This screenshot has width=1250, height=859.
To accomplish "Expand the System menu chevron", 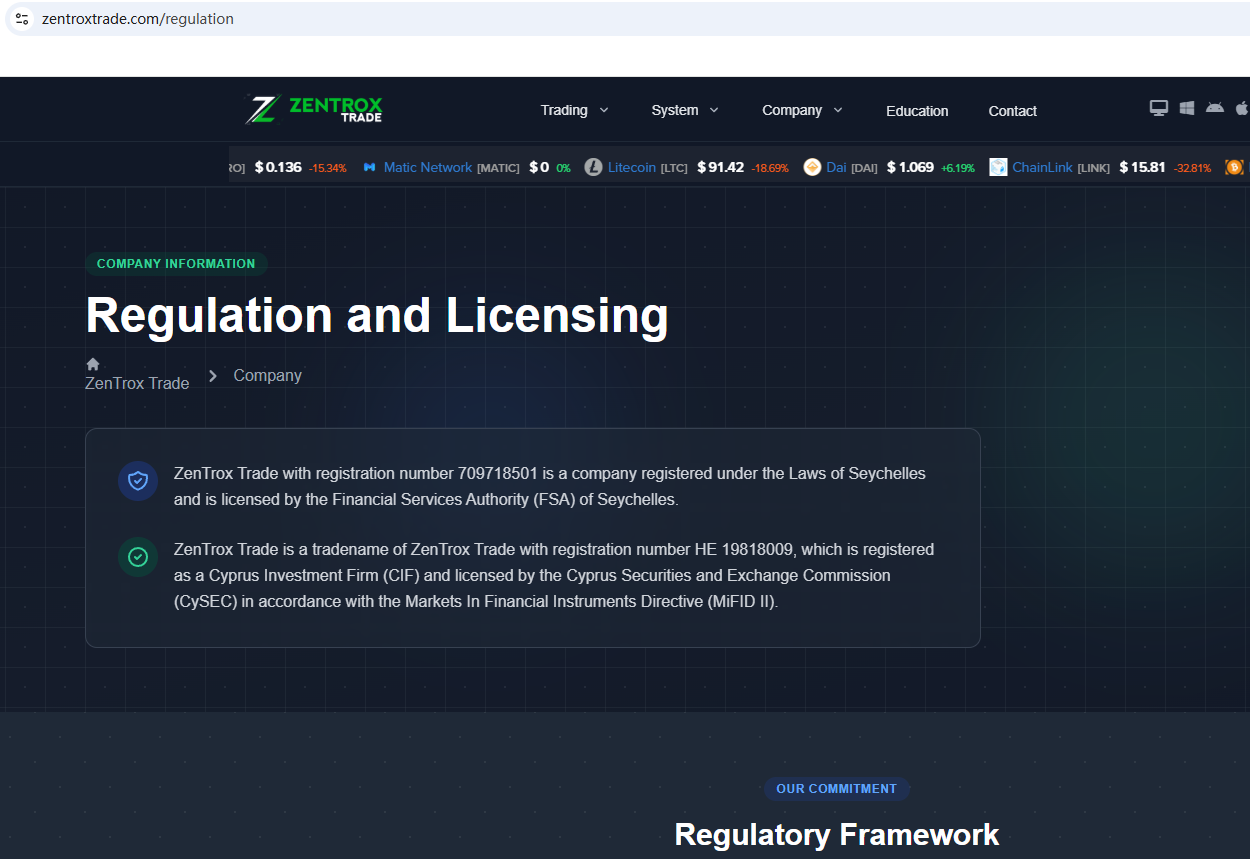I will pos(714,110).
